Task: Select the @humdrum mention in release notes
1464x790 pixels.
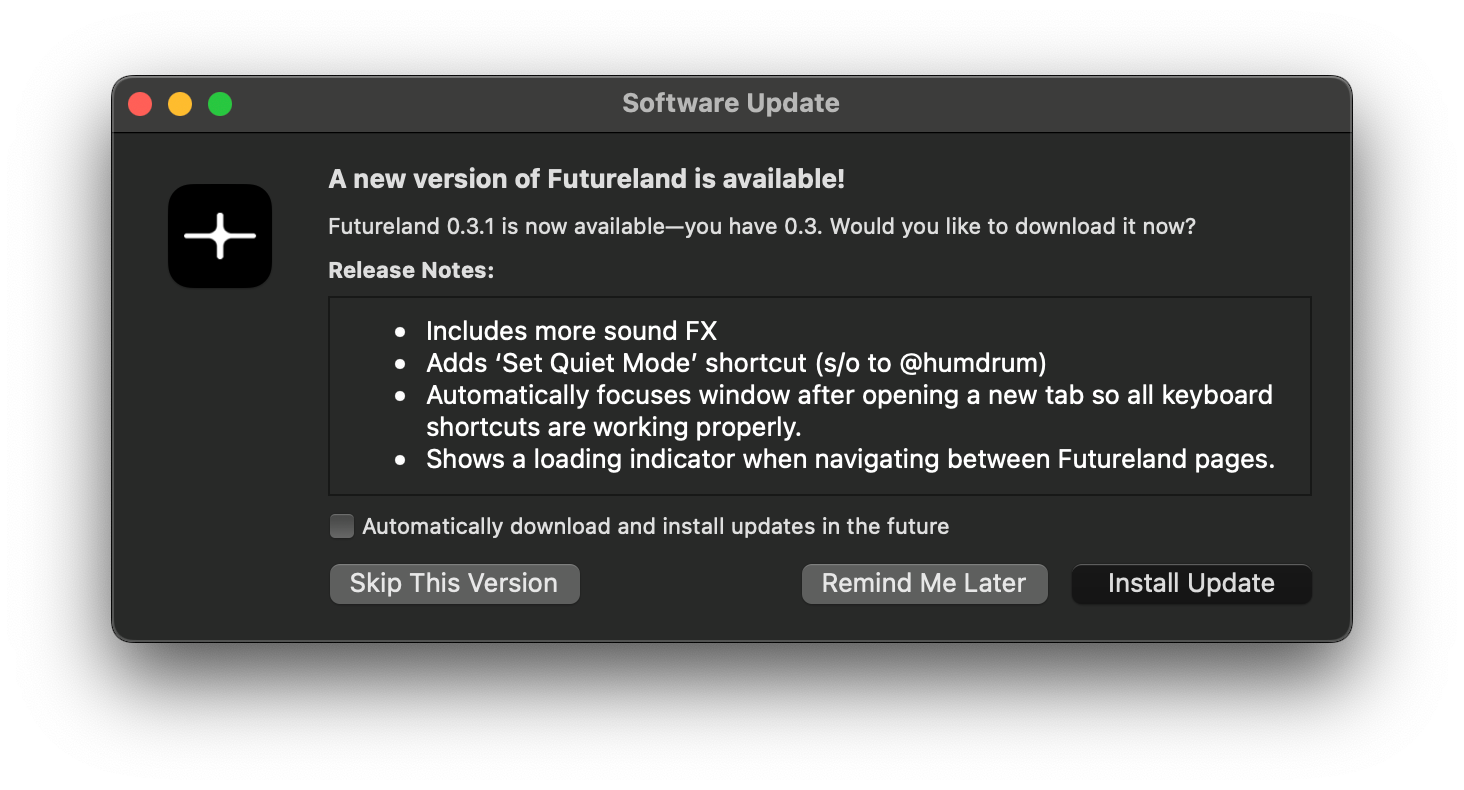Action: tap(991, 362)
